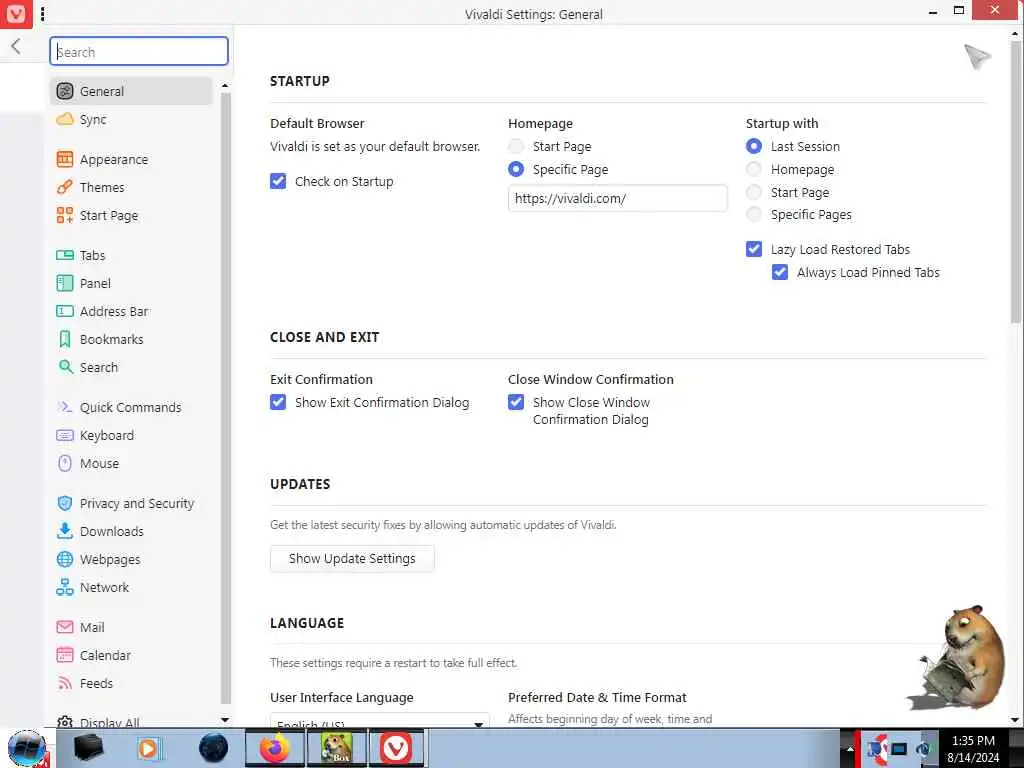Screen dimensions: 1024x768
Task: Open Calendar settings icon
Action: [65, 655]
